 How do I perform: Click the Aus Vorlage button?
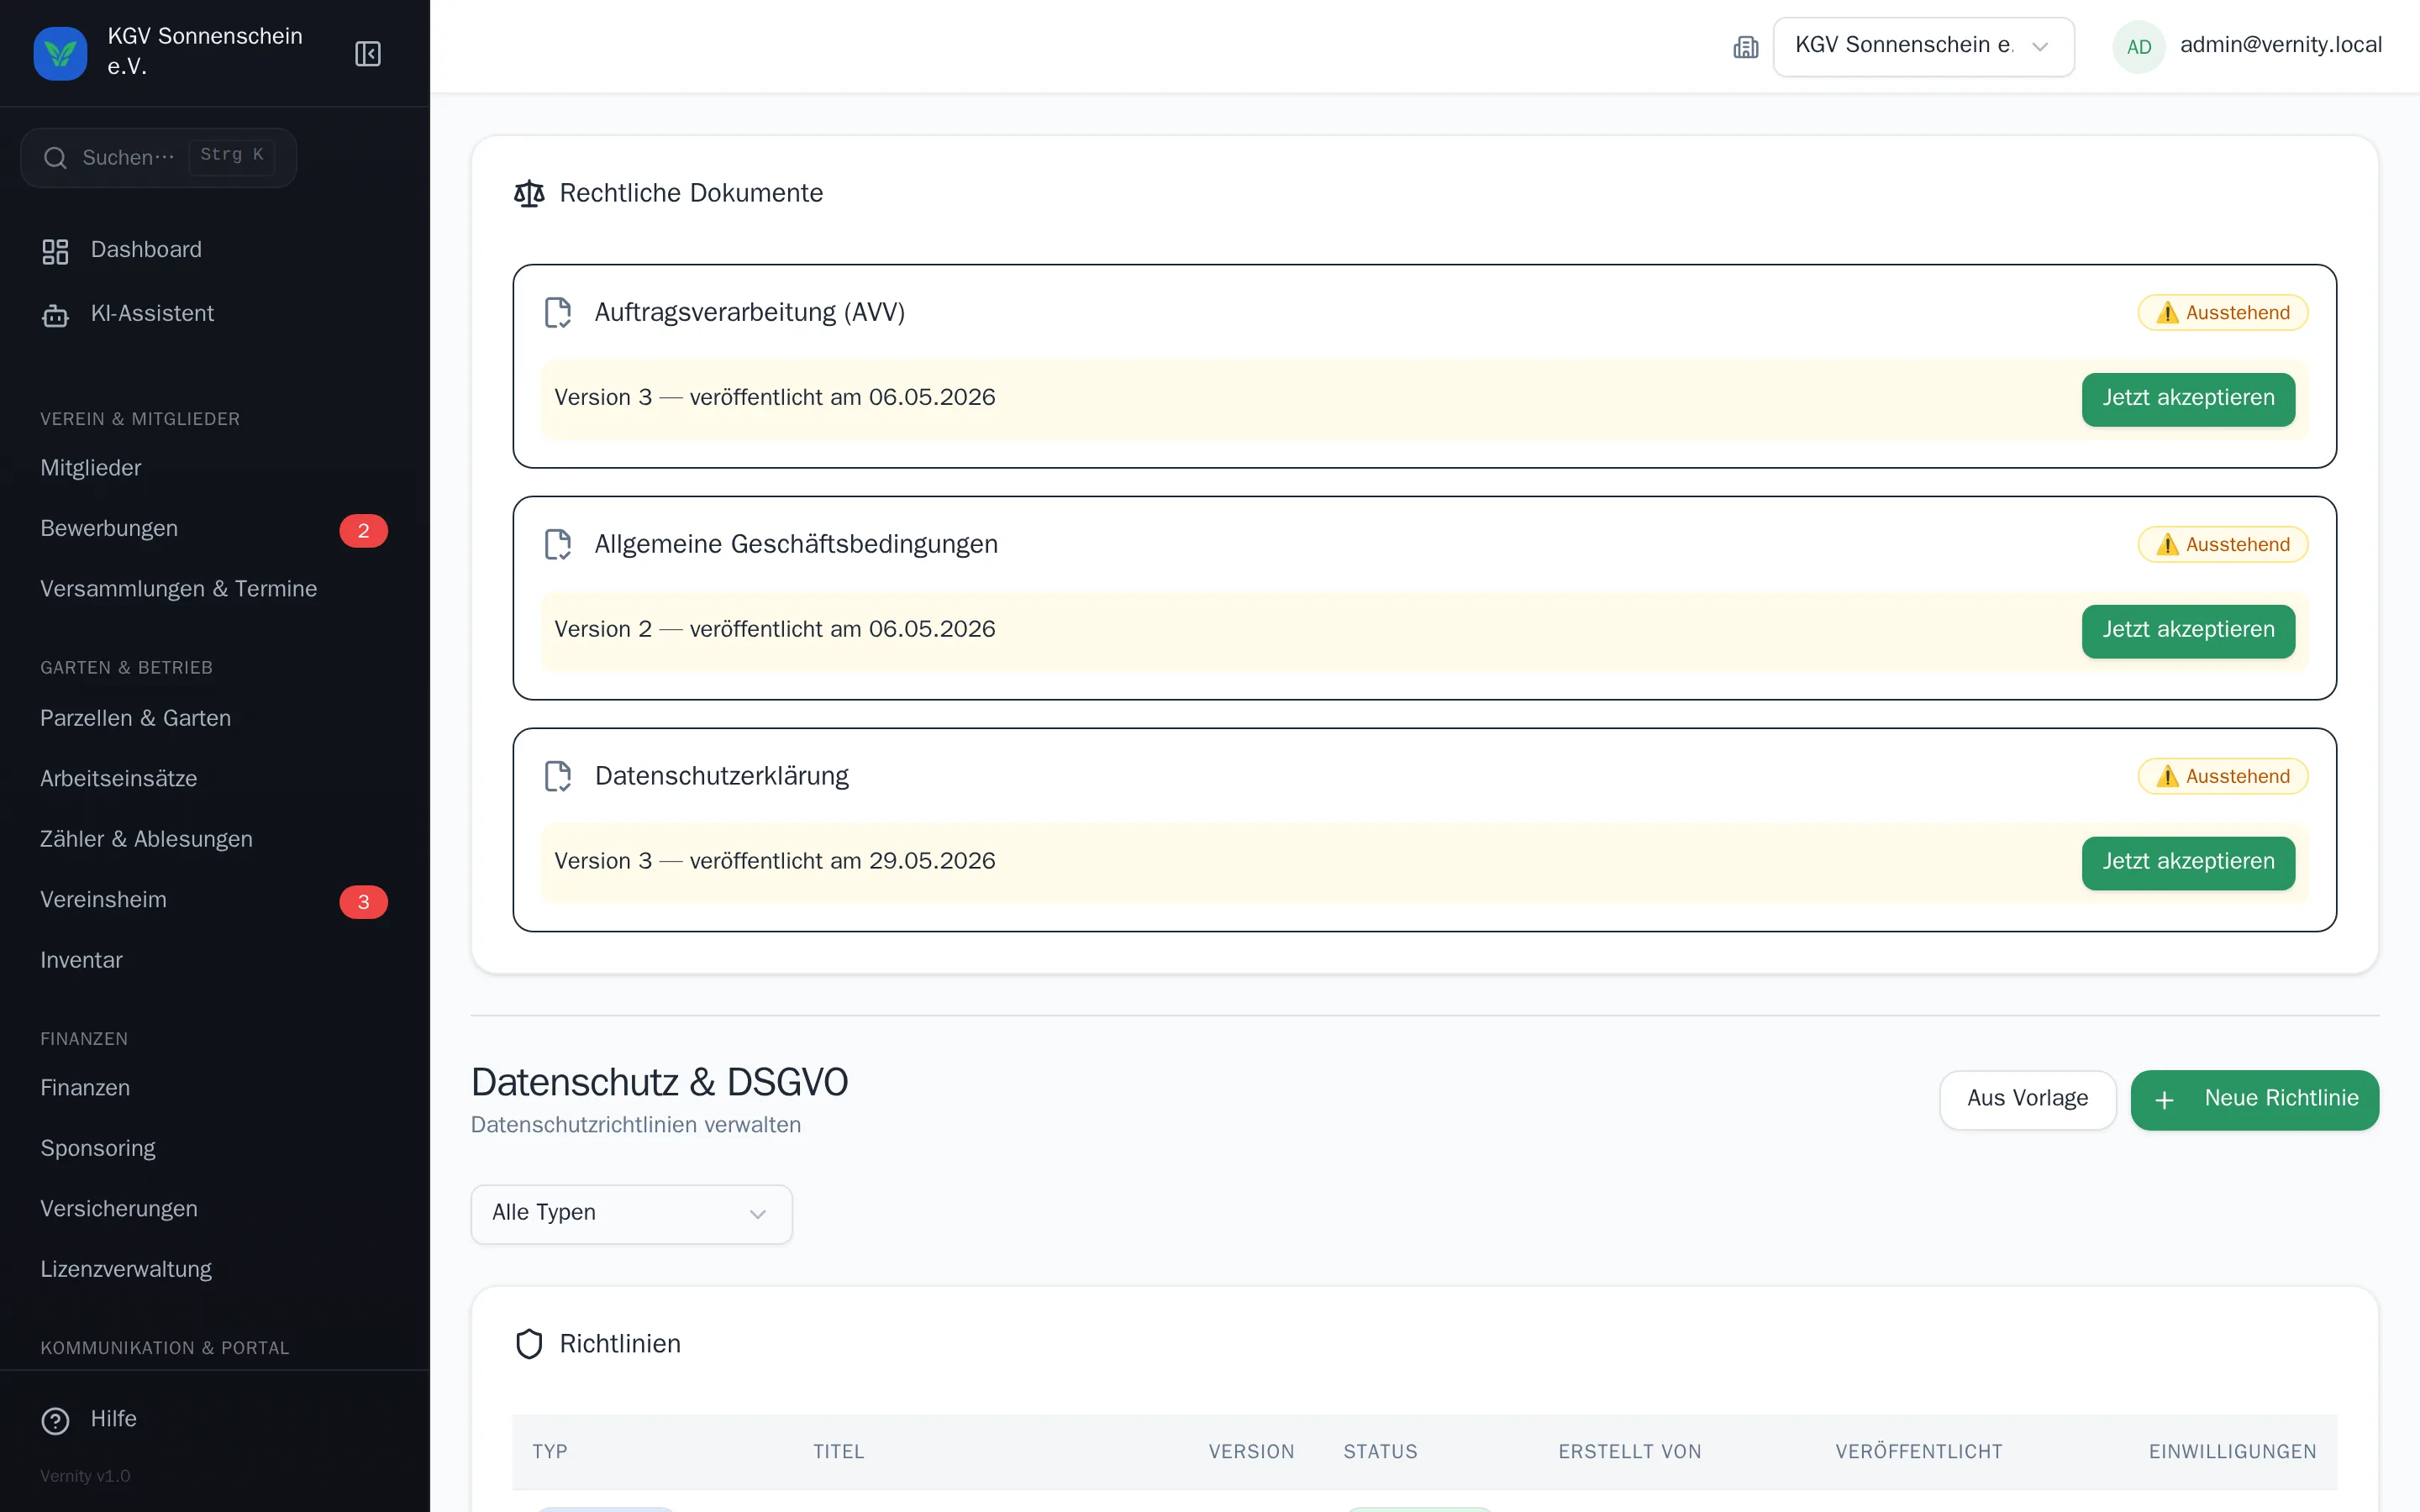coord(2027,1099)
